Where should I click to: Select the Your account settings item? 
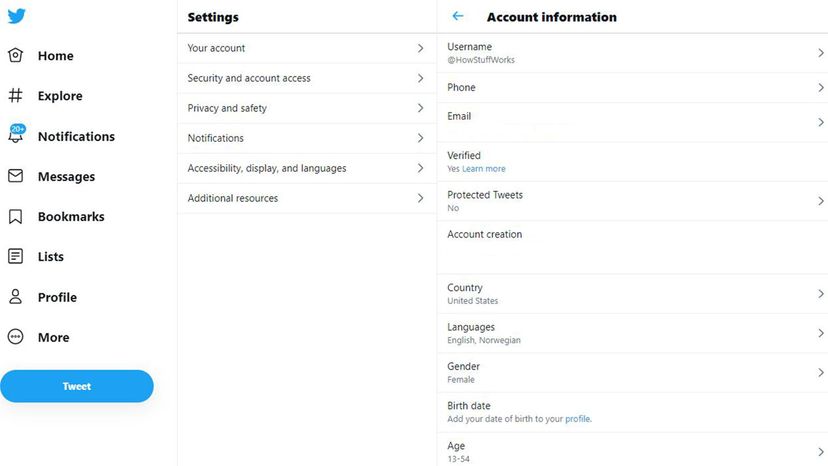coord(307,48)
